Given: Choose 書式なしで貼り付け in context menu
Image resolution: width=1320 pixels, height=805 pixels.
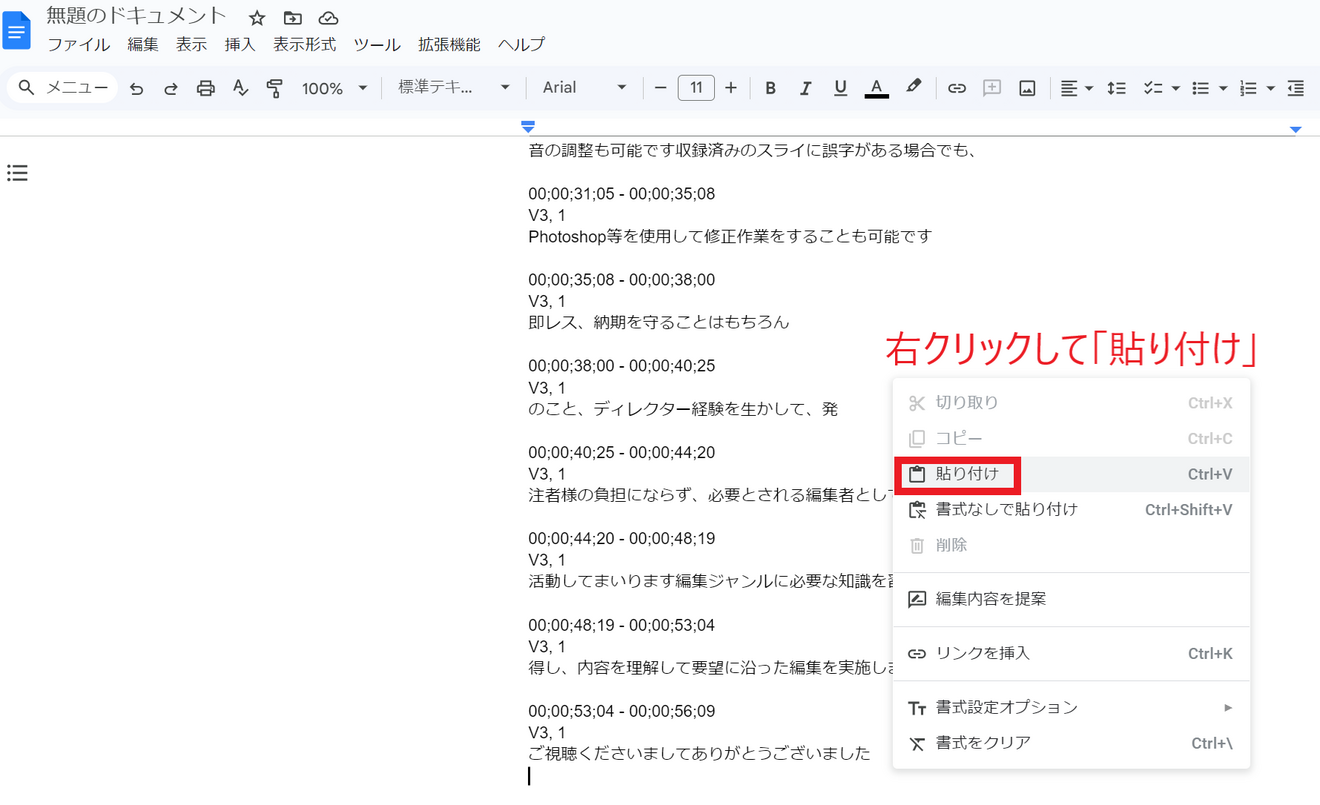Looking at the screenshot, I should tap(1071, 510).
